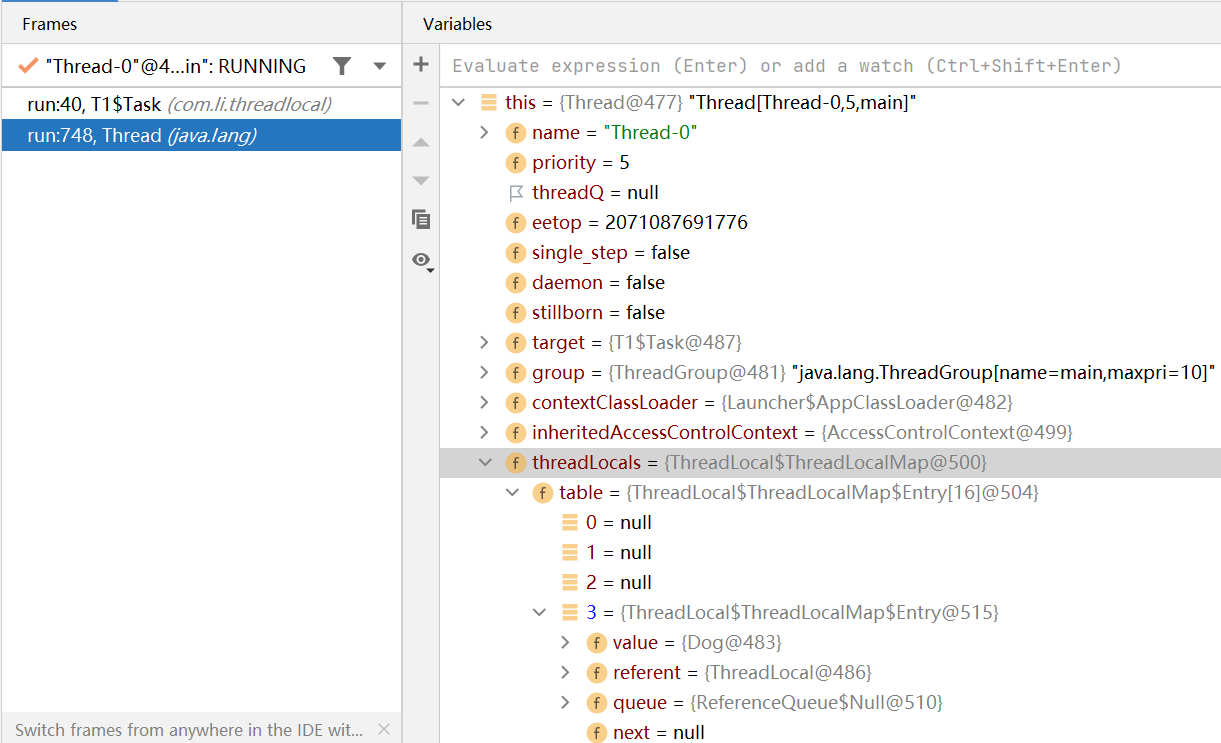
Task: Click the field icon beside queue
Action: (597, 703)
